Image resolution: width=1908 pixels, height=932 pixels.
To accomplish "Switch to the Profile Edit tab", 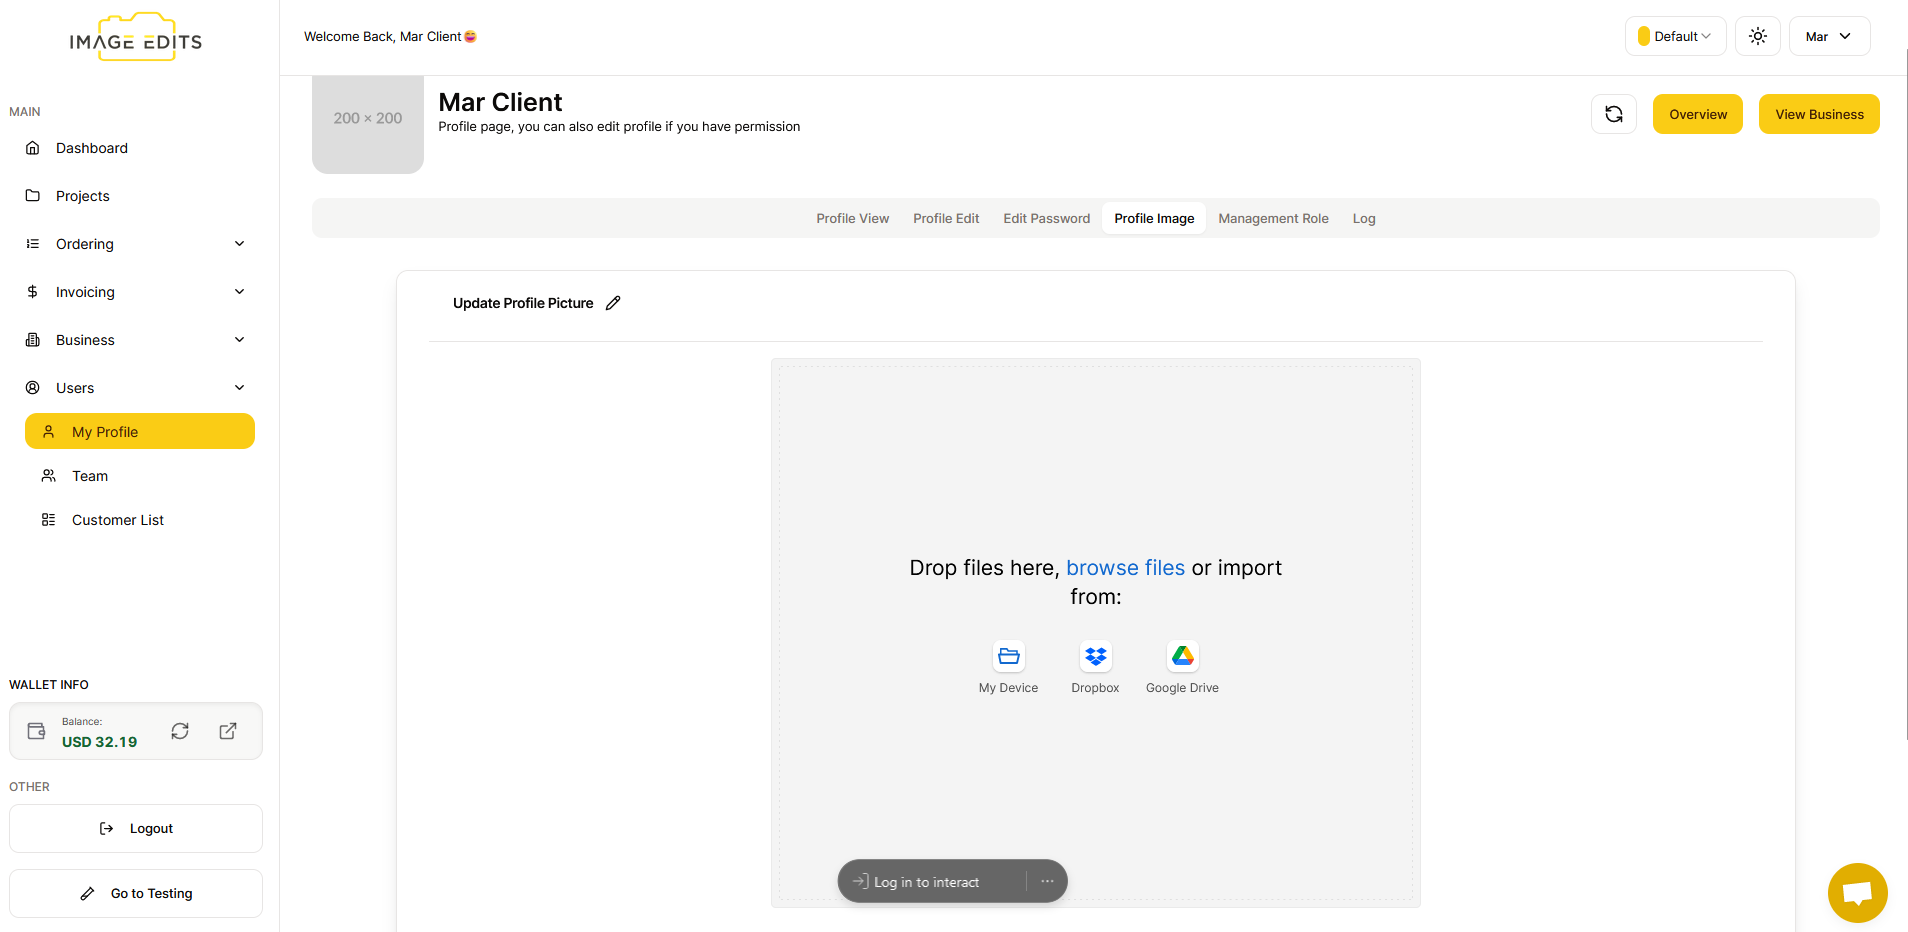I will pos(945,218).
